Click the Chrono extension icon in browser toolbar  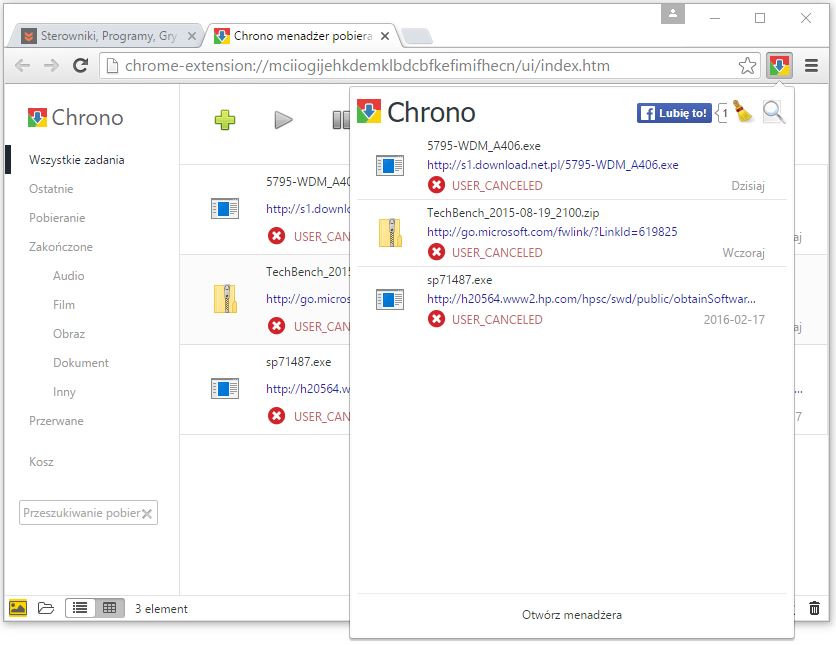[779, 66]
